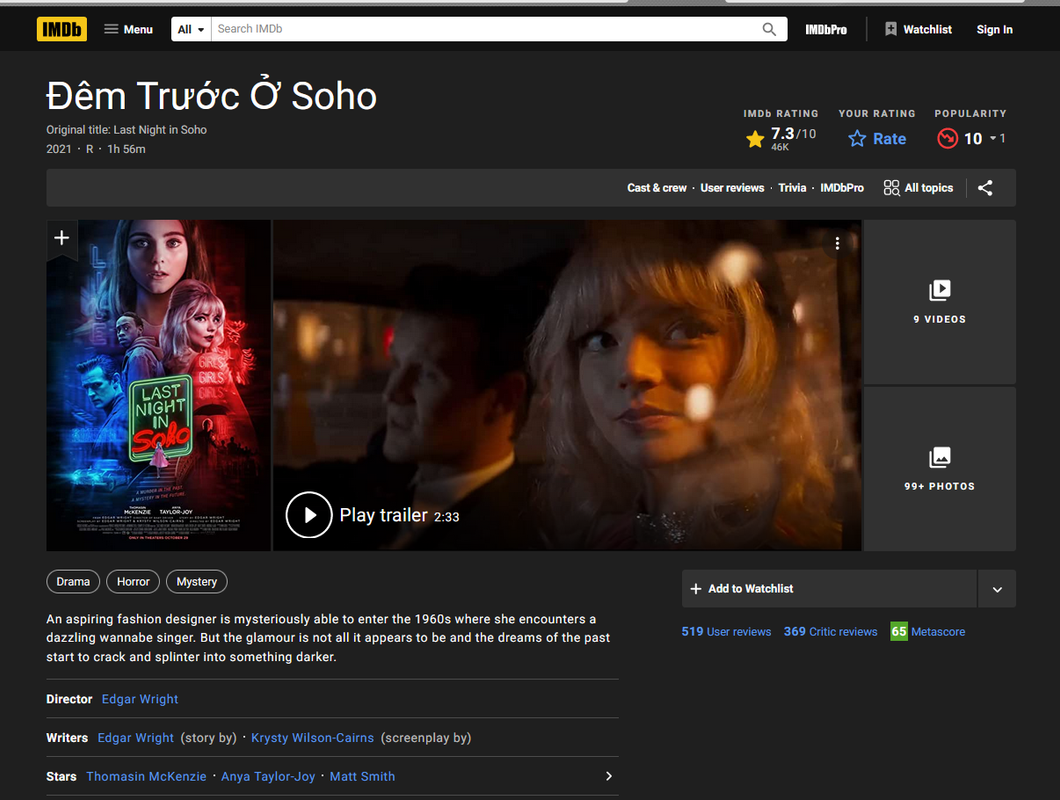Click the magnifying glass search icon
The height and width of the screenshot is (800, 1060).
tap(769, 29)
